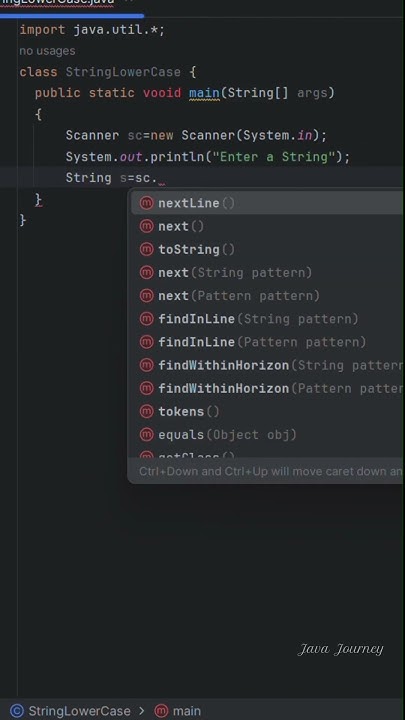Click the class icon in the breadcrumb bar

17,711
